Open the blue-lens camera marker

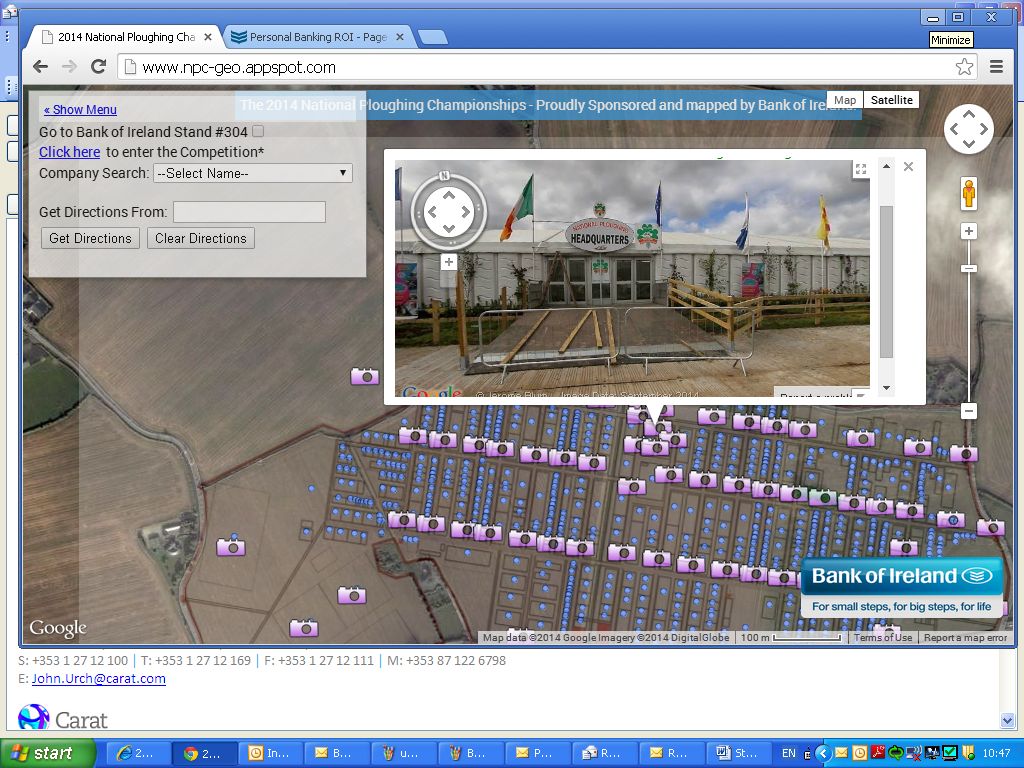951,520
